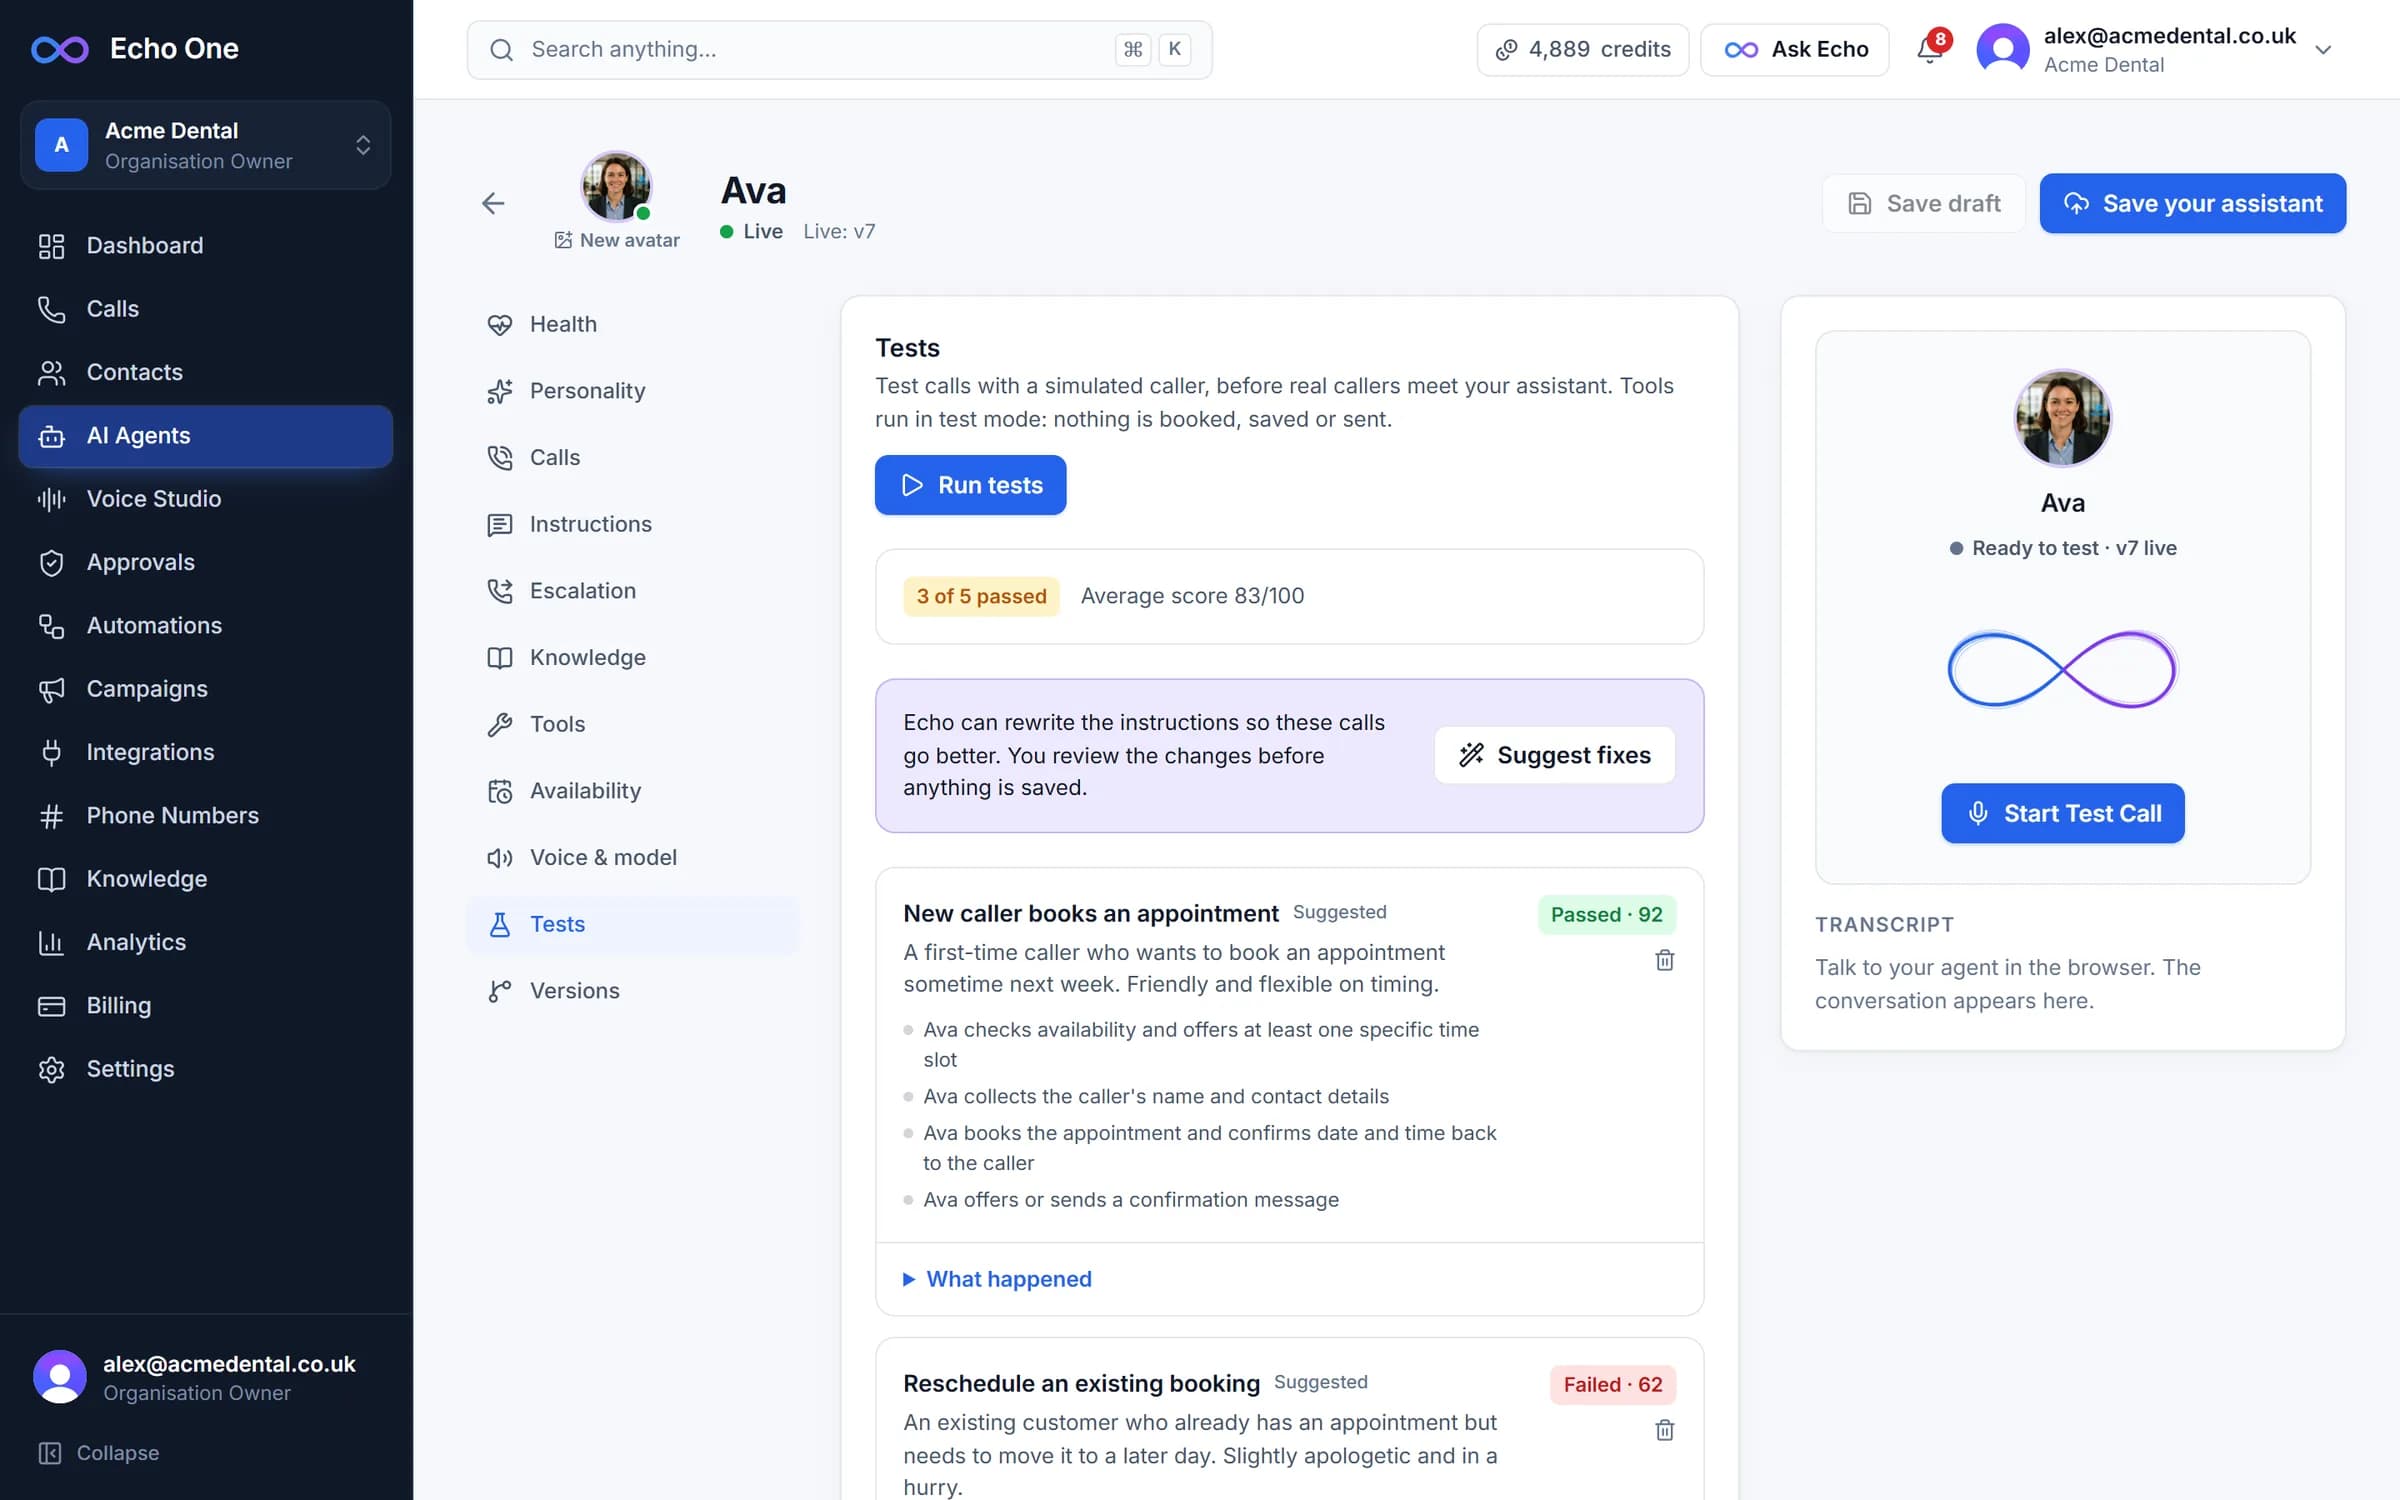The image size is (2400, 1500).
Task: Click the Average score 83/100 text
Action: point(1192,596)
